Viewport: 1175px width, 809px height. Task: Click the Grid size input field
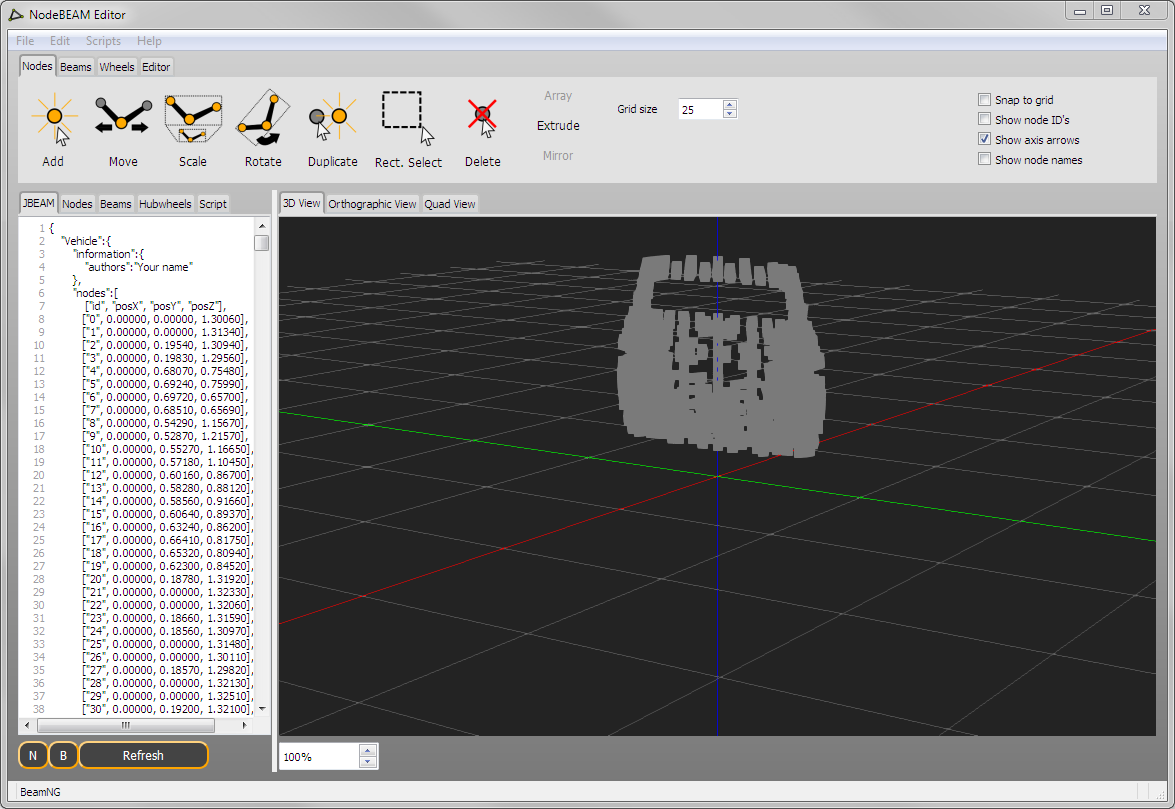point(701,109)
